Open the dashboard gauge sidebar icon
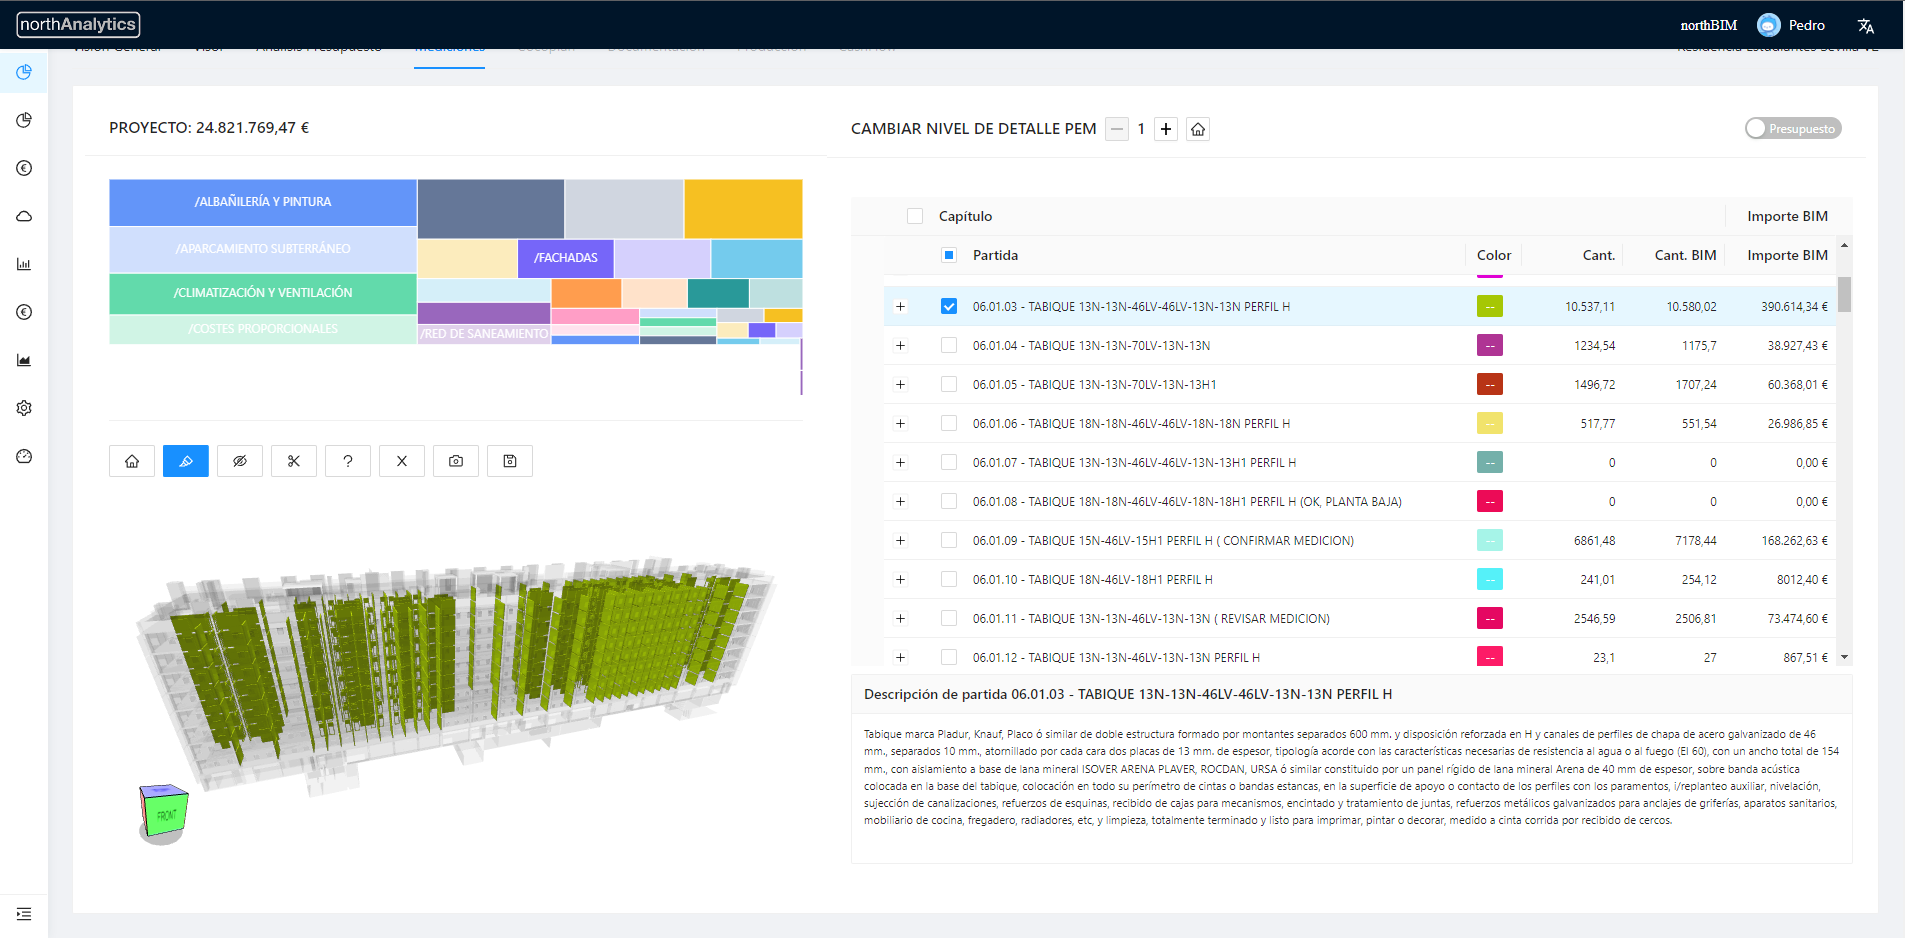 (x=24, y=456)
